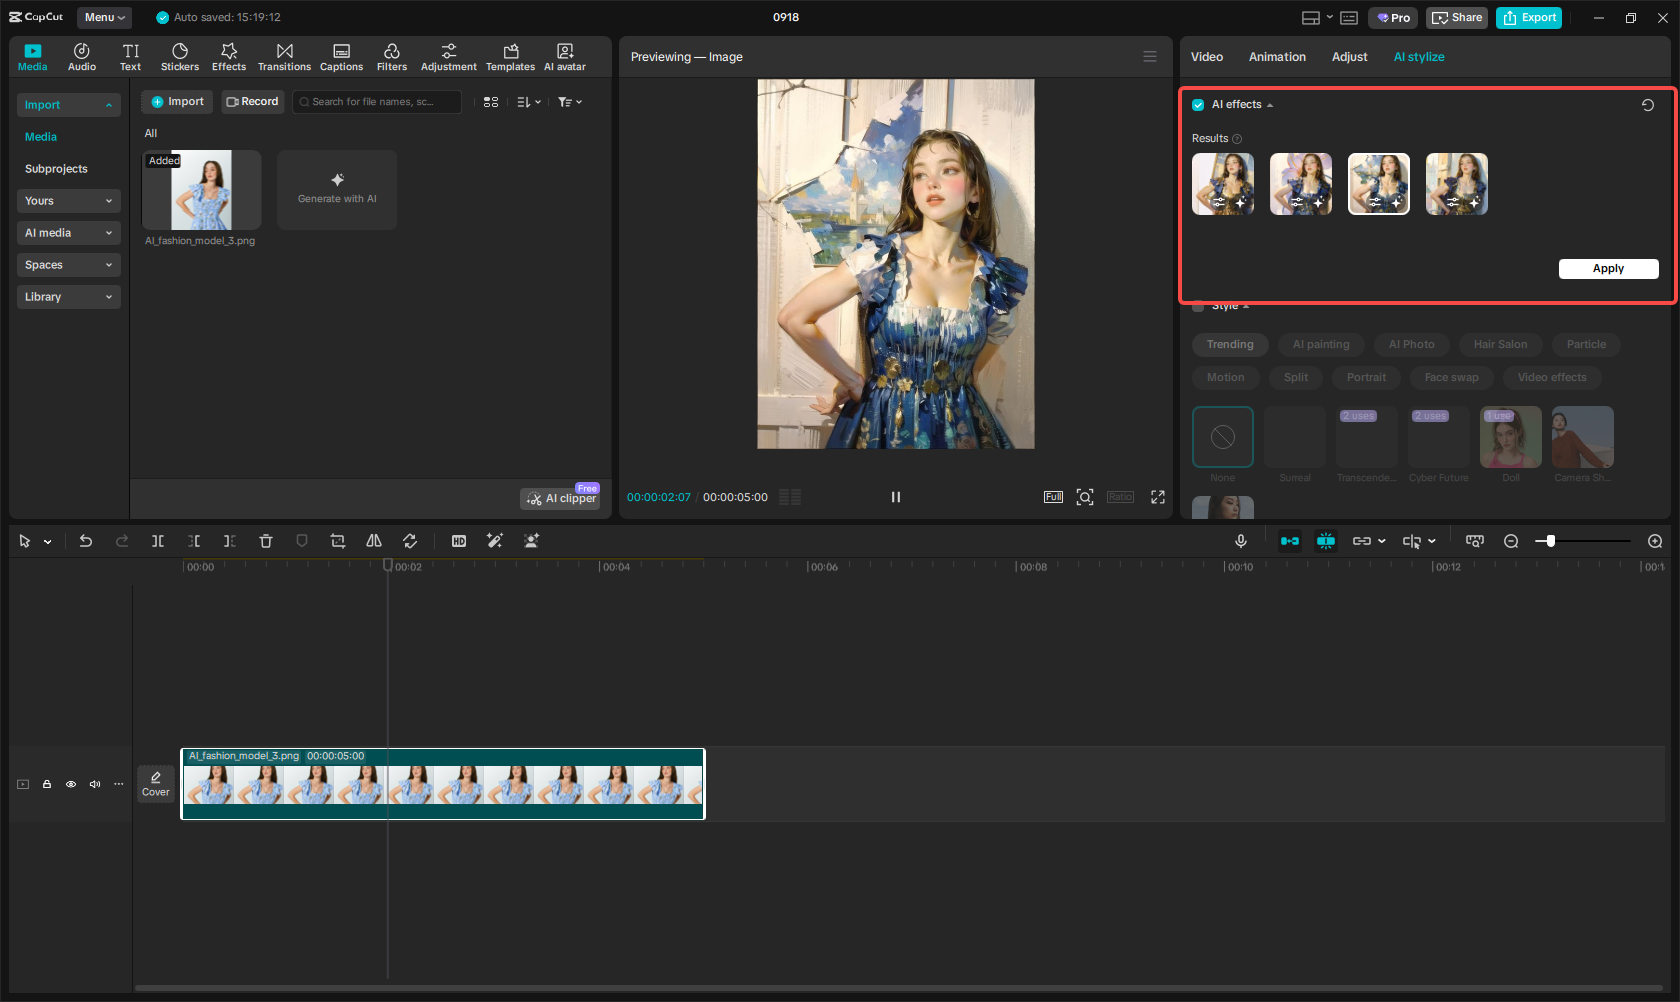Image resolution: width=1680 pixels, height=1002 pixels.
Task: Click the Undo icon in timeline toolbar
Action: coord(86,541)
